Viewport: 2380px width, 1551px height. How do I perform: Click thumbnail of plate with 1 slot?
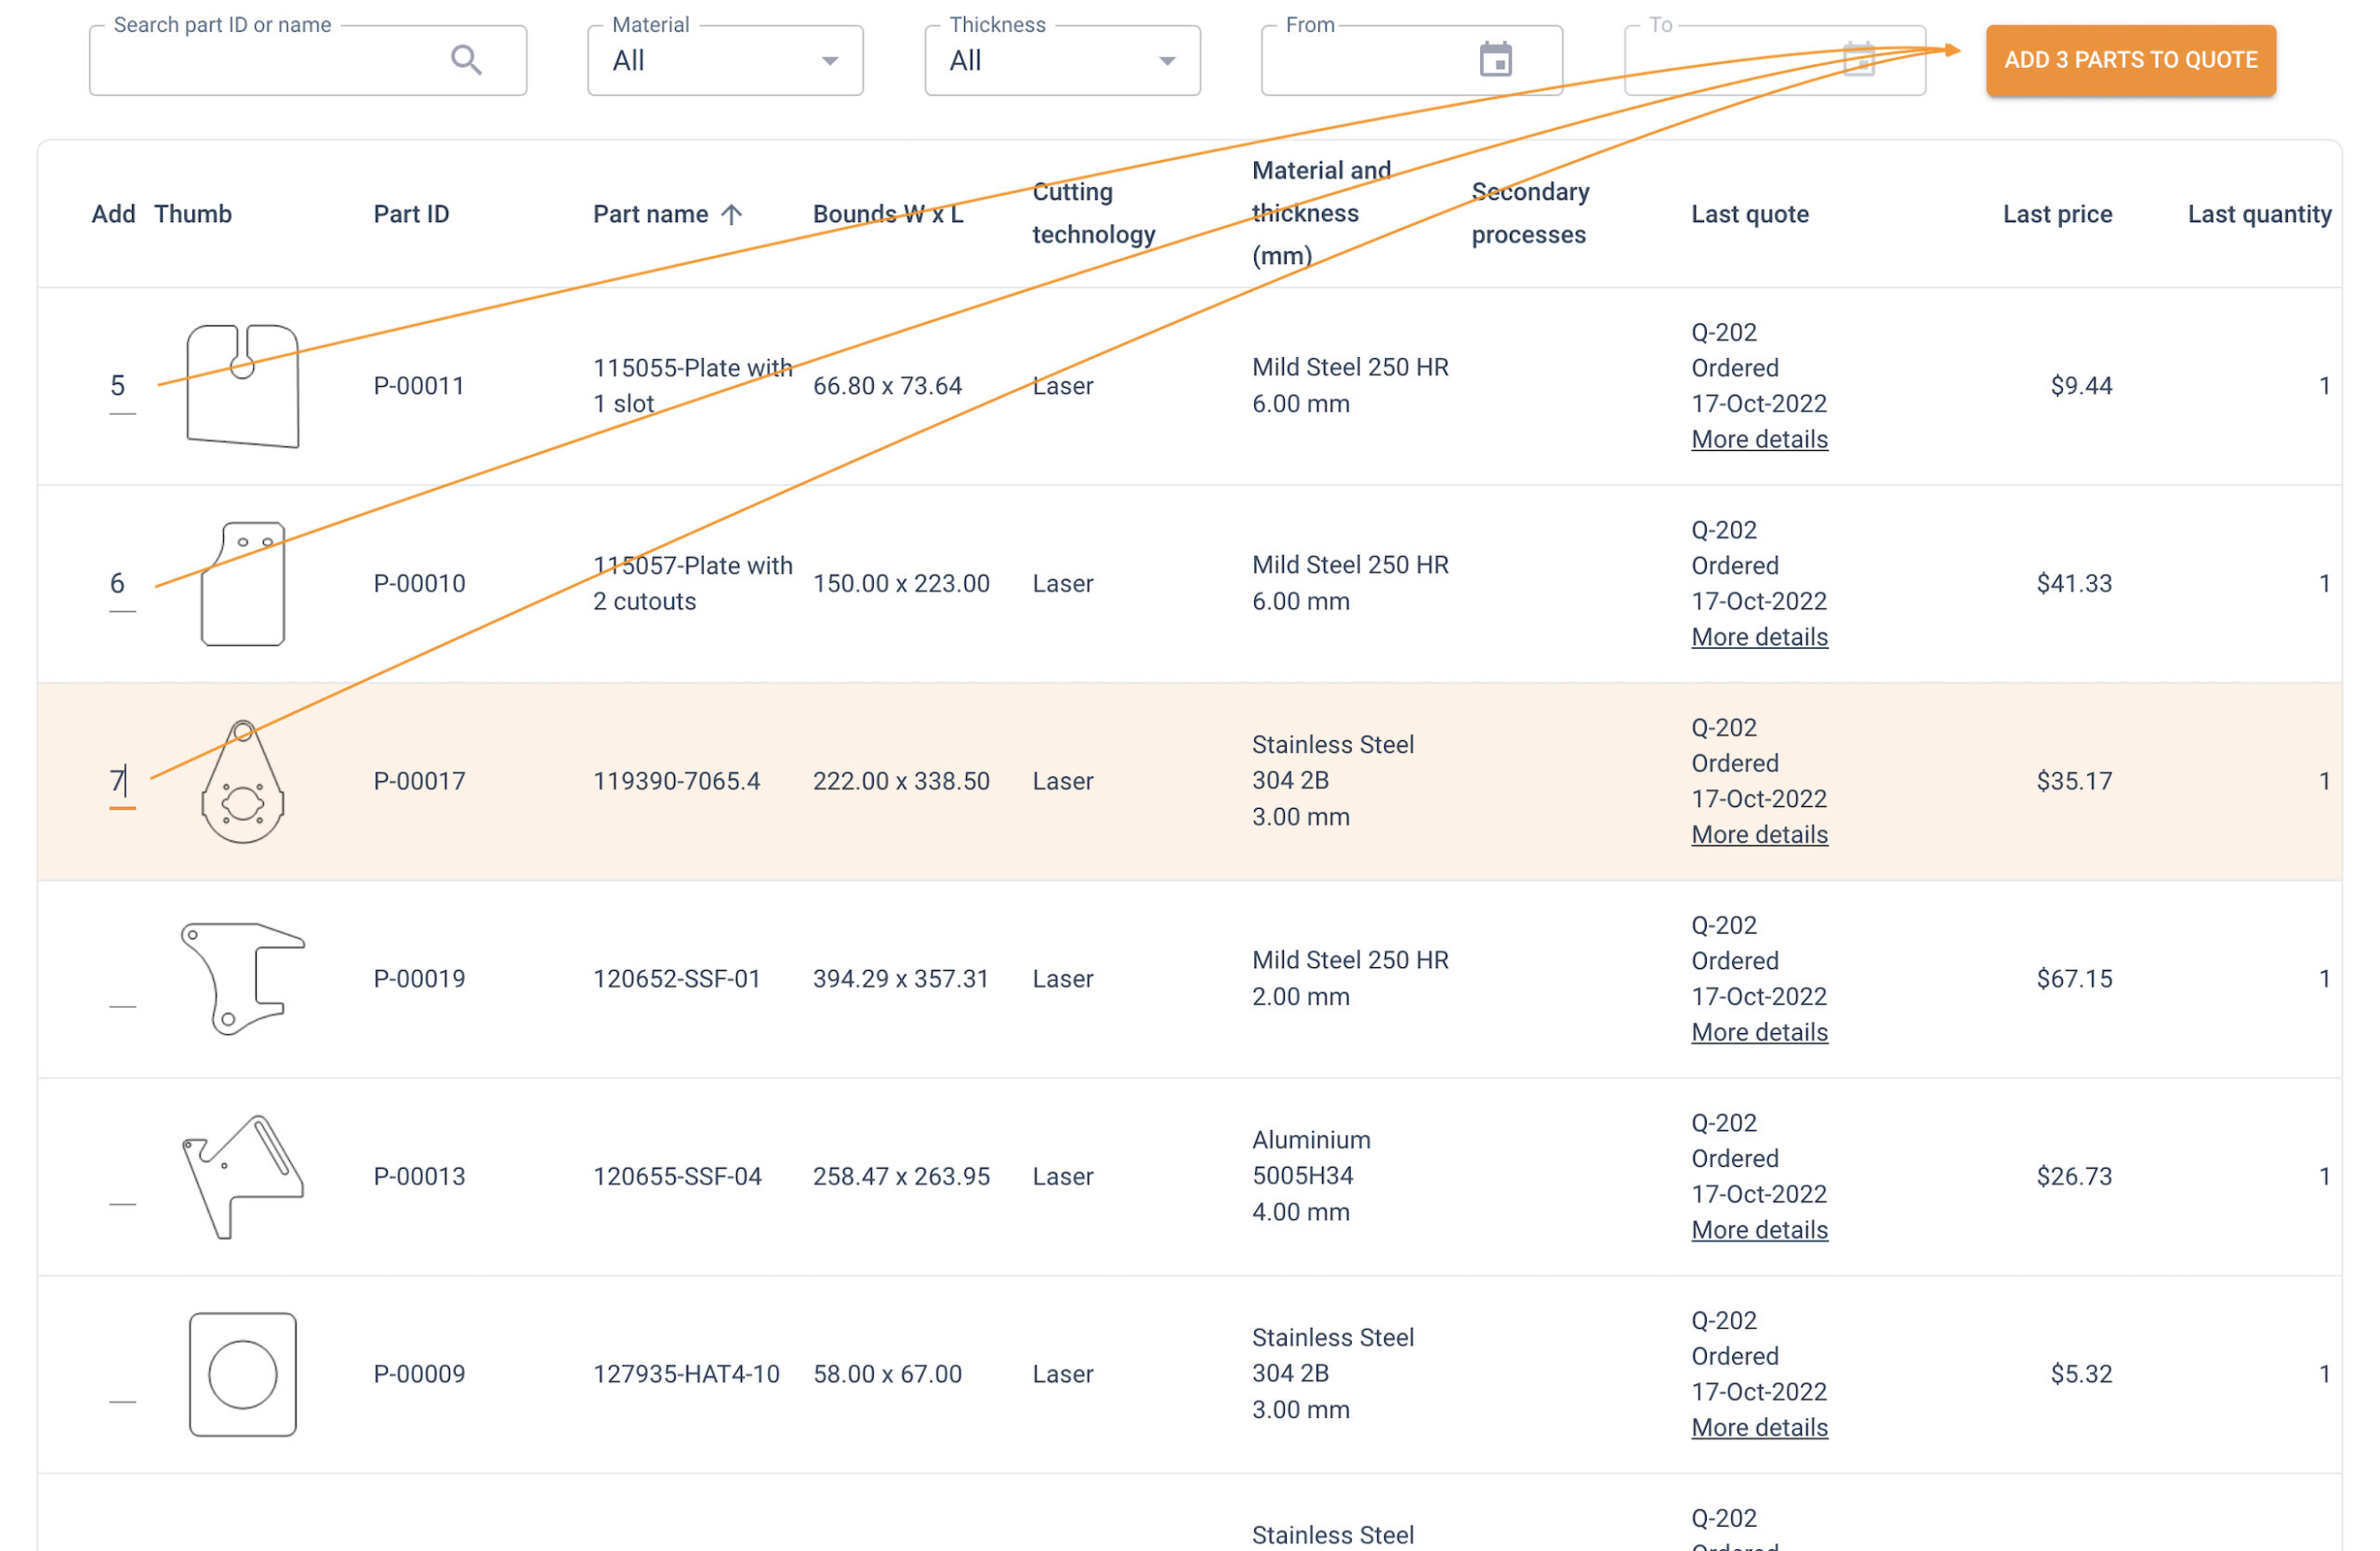[242, 386]
